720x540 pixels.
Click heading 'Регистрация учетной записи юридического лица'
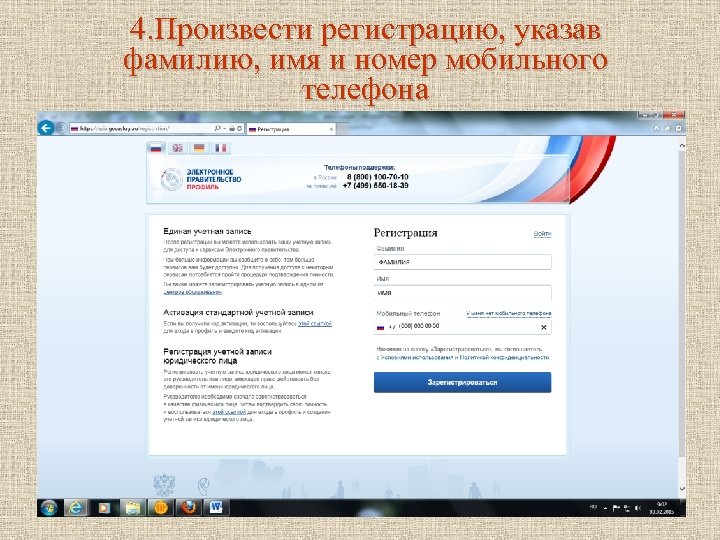217,356
